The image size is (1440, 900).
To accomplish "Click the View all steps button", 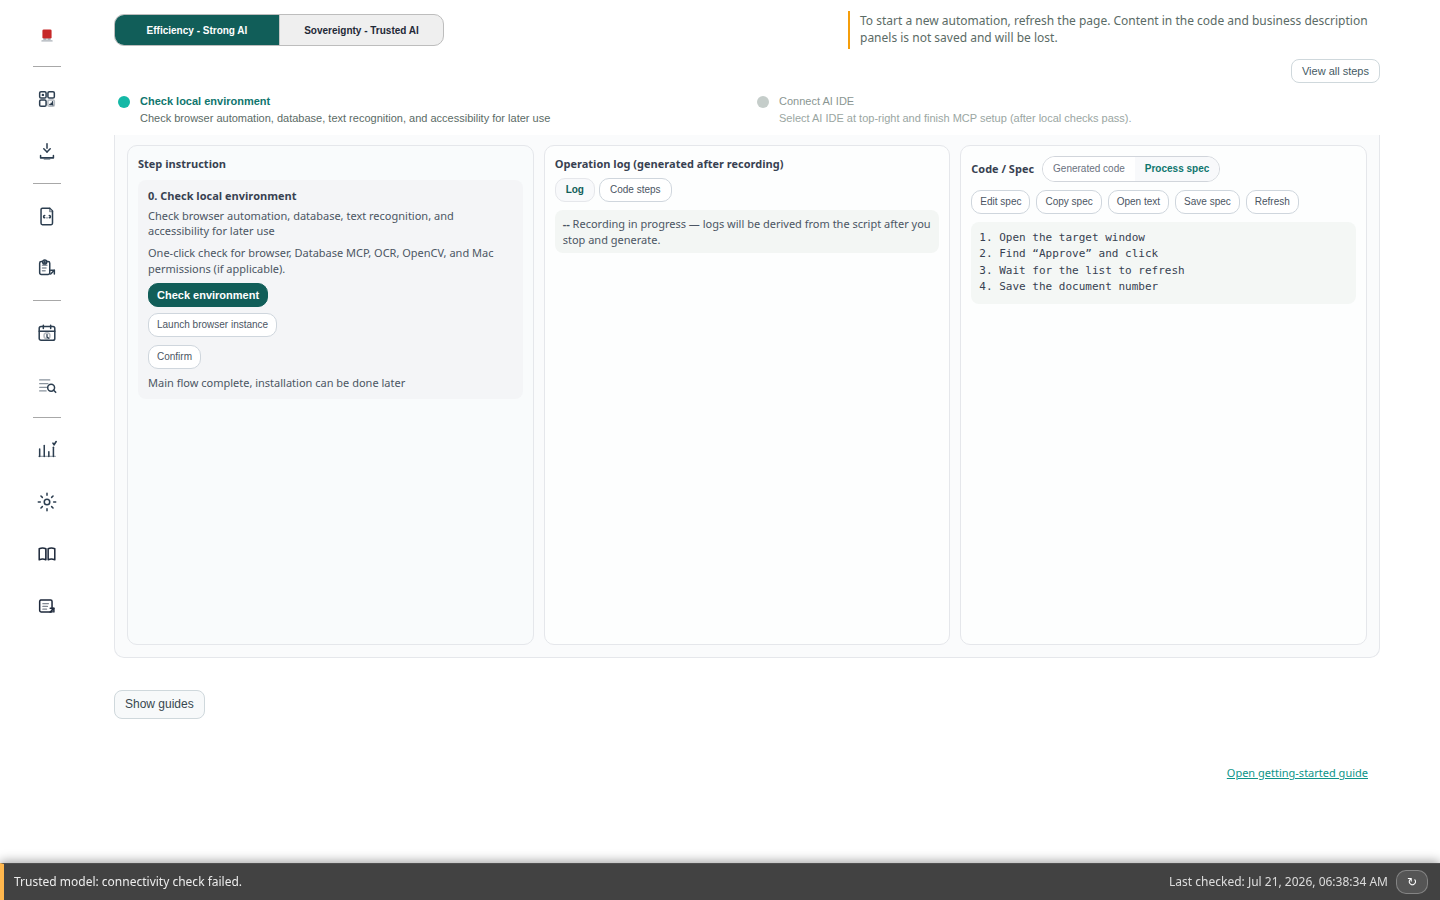I will 1335,71.
